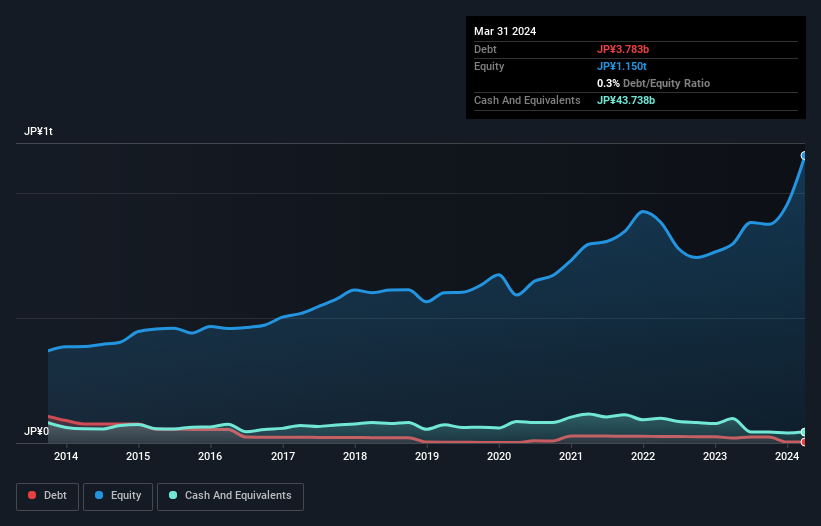The height and width of the screenshot is (526, 821).
Task: Click the blue Equity legend dot
Action: (99, 495)
